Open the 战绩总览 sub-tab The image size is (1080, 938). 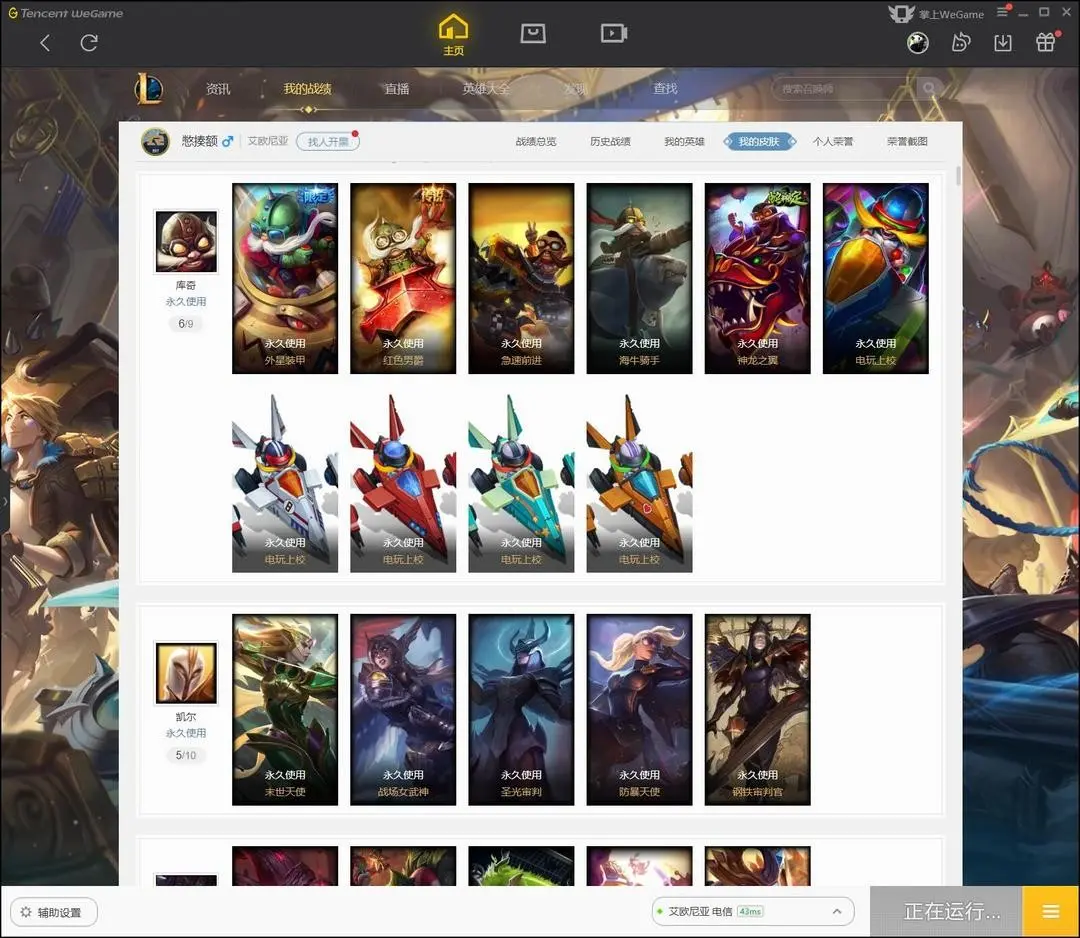click(x=536, y=142)
